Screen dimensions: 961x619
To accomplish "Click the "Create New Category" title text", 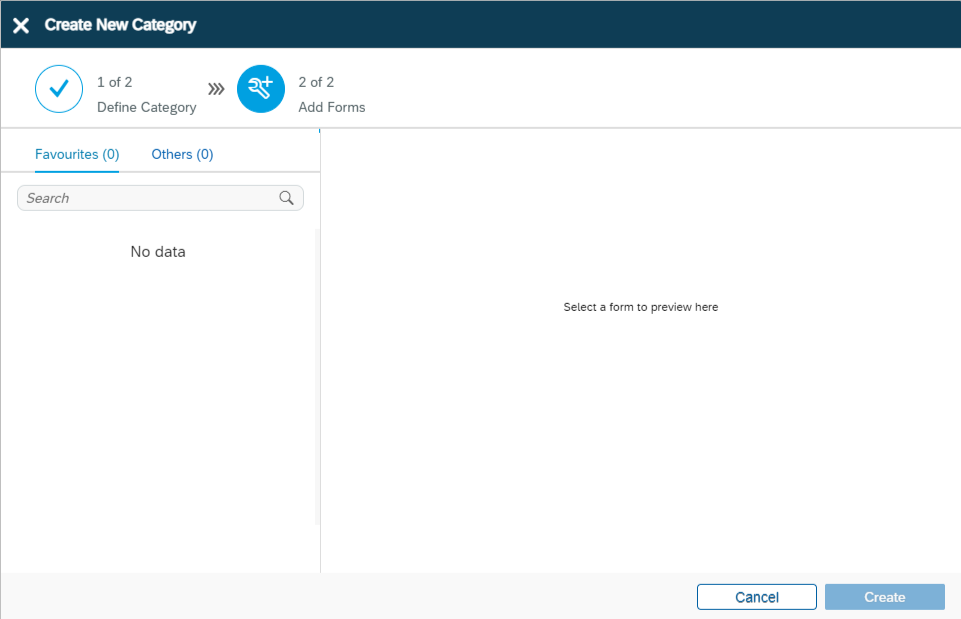I will tap(120, 25).
